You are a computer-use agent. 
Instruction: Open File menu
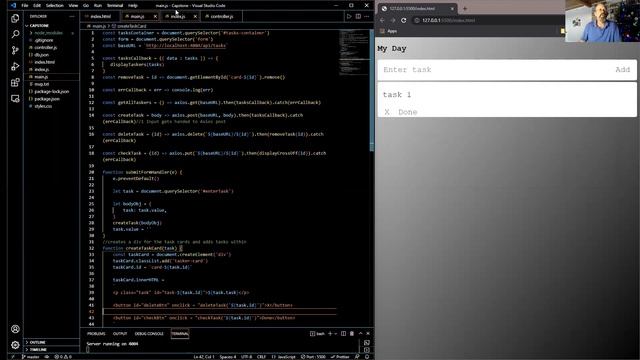pos(25,5)
